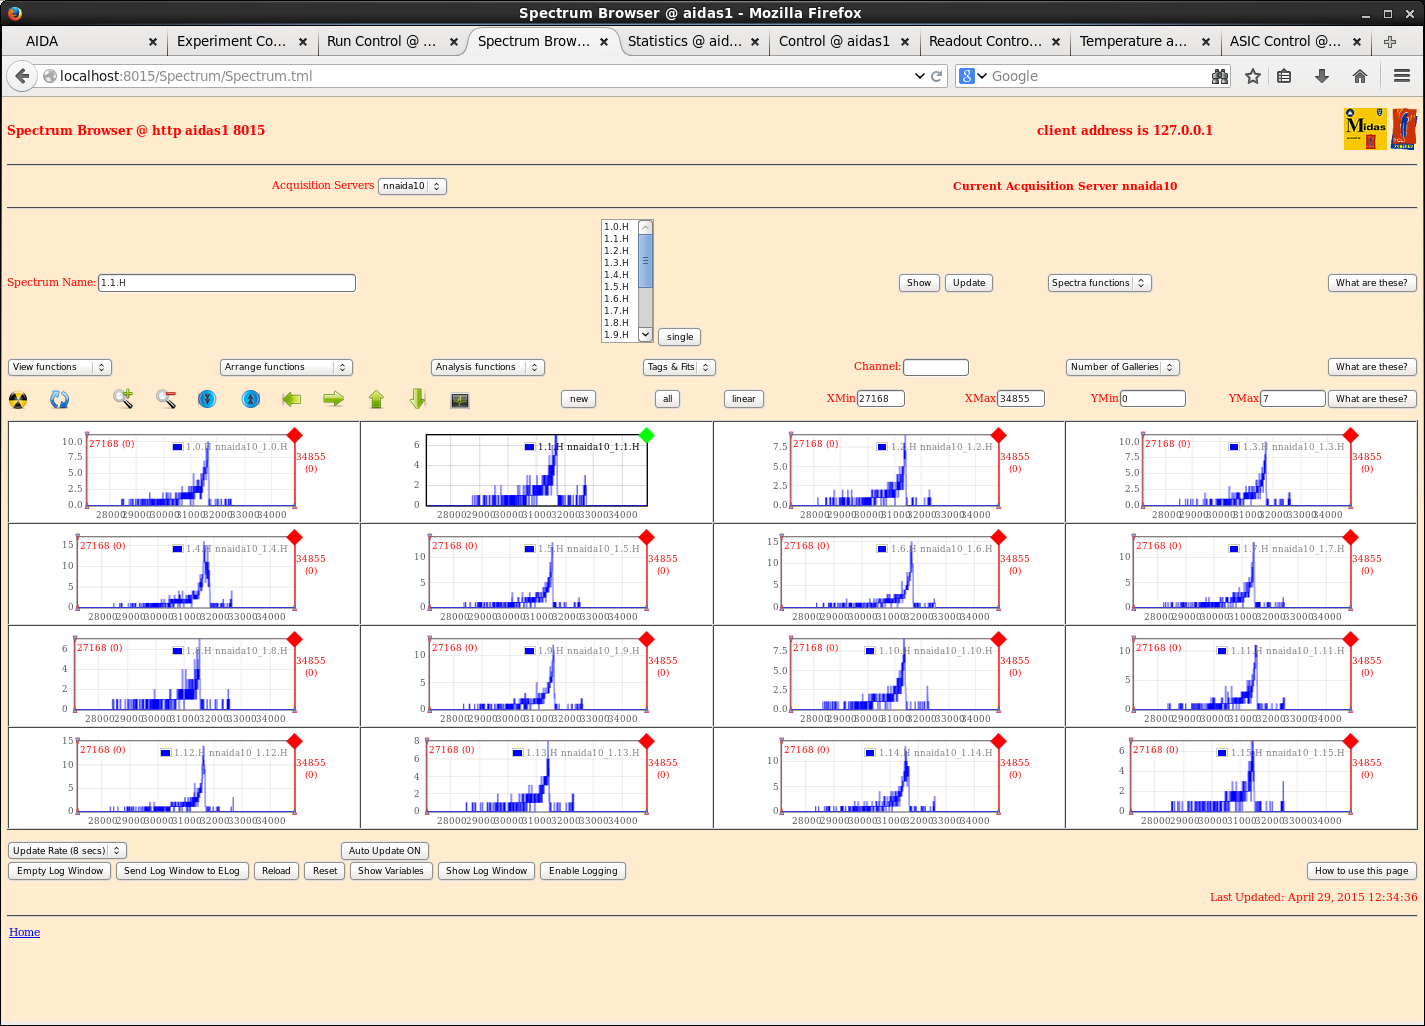The image size is (1425, 1026).
Task: Switch to Statistics @ aid... tab
Action: 693,42
